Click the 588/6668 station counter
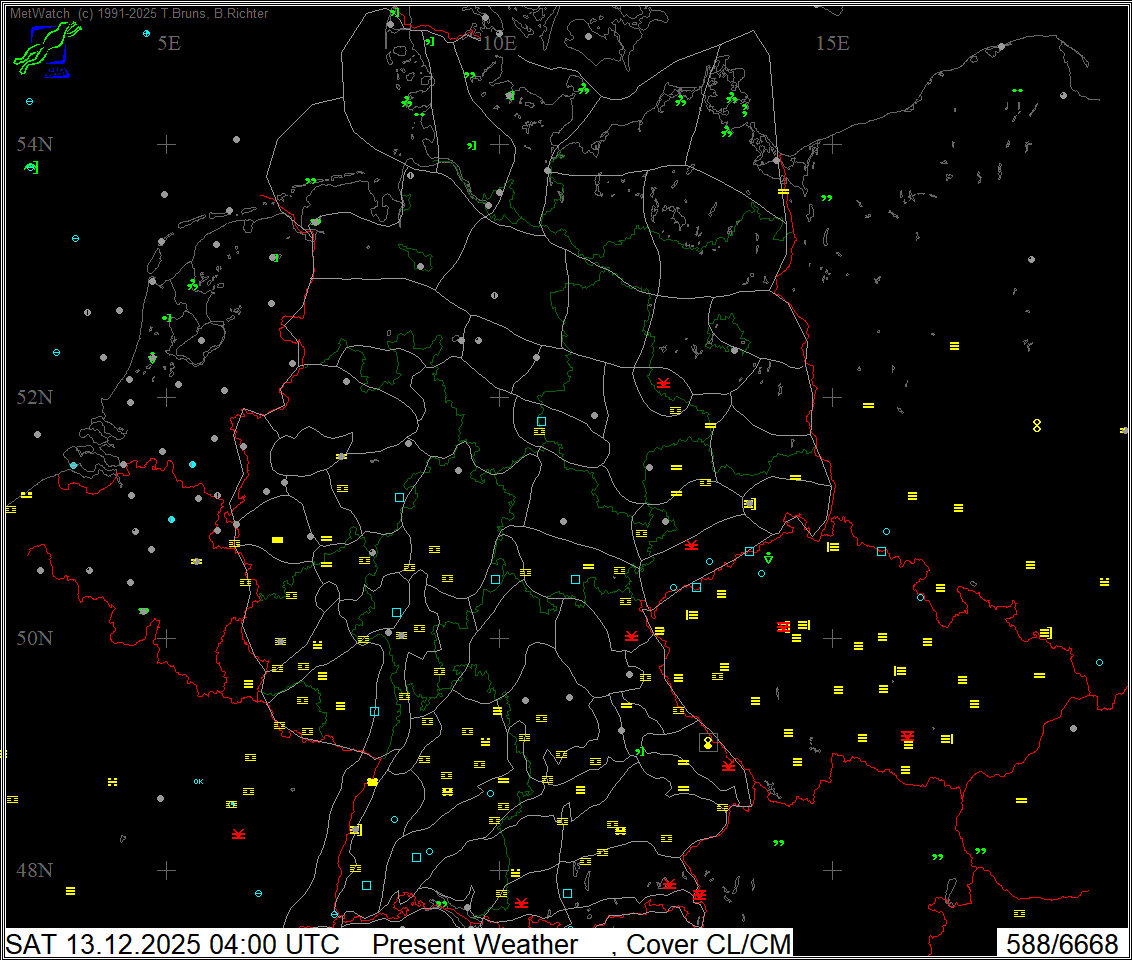This screenshot has width=1132, height=960. point(1061,944)
